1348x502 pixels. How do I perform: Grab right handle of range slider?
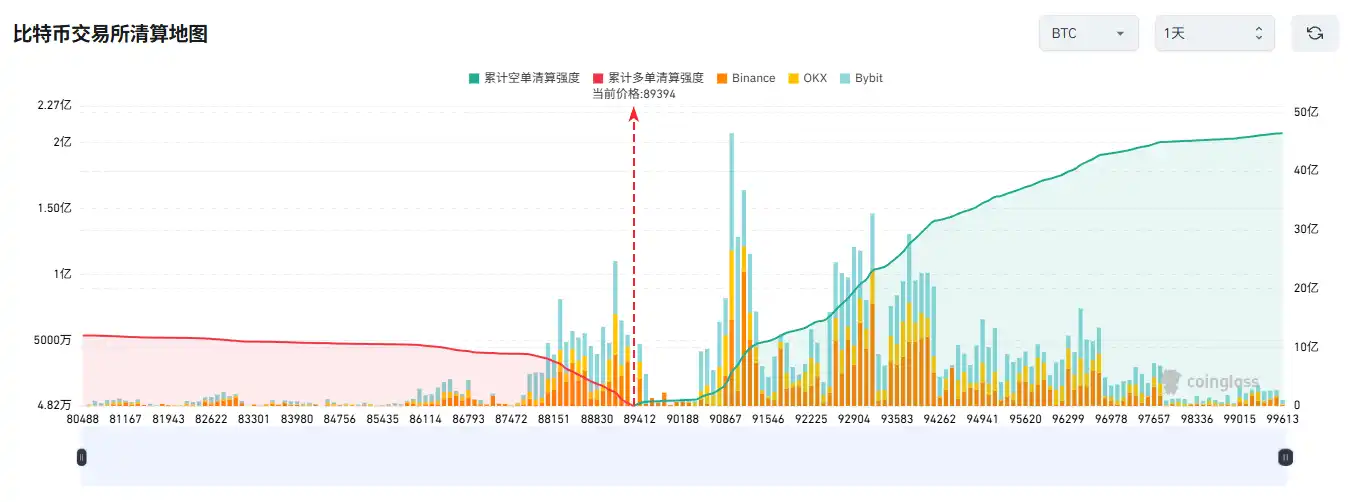click(x=1286, y=457)
